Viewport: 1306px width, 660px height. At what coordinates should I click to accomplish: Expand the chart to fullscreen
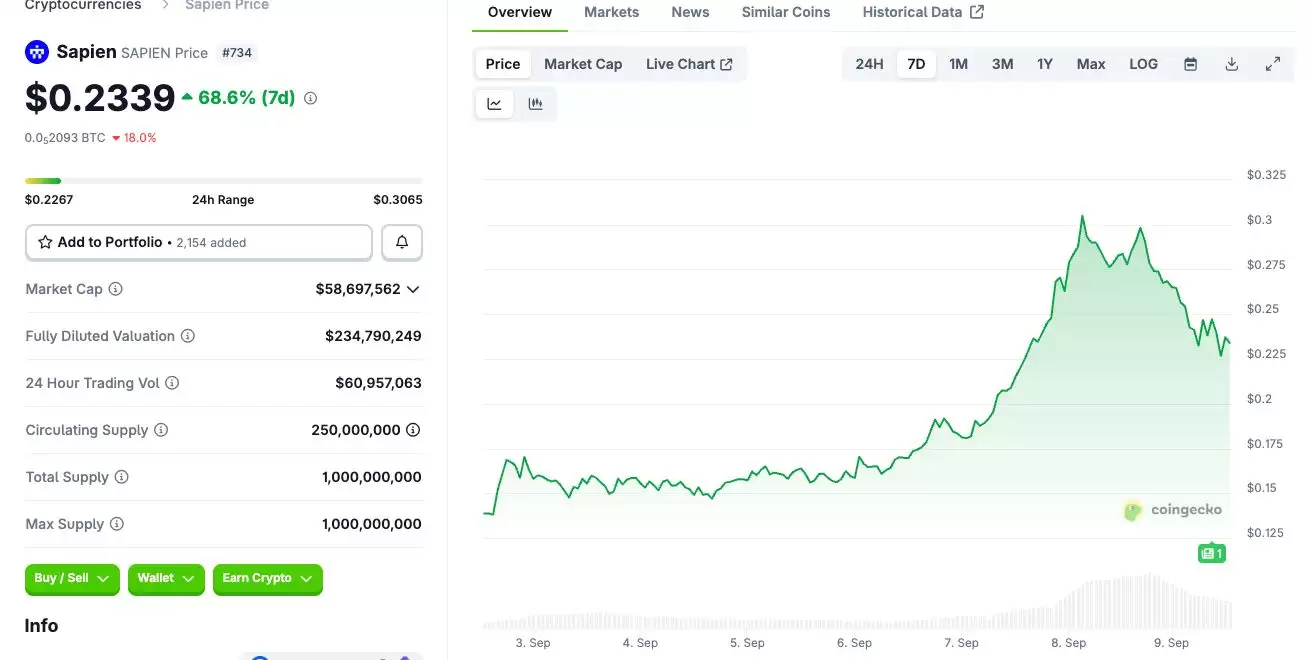pyautogui.click(x=1273, y=63)
